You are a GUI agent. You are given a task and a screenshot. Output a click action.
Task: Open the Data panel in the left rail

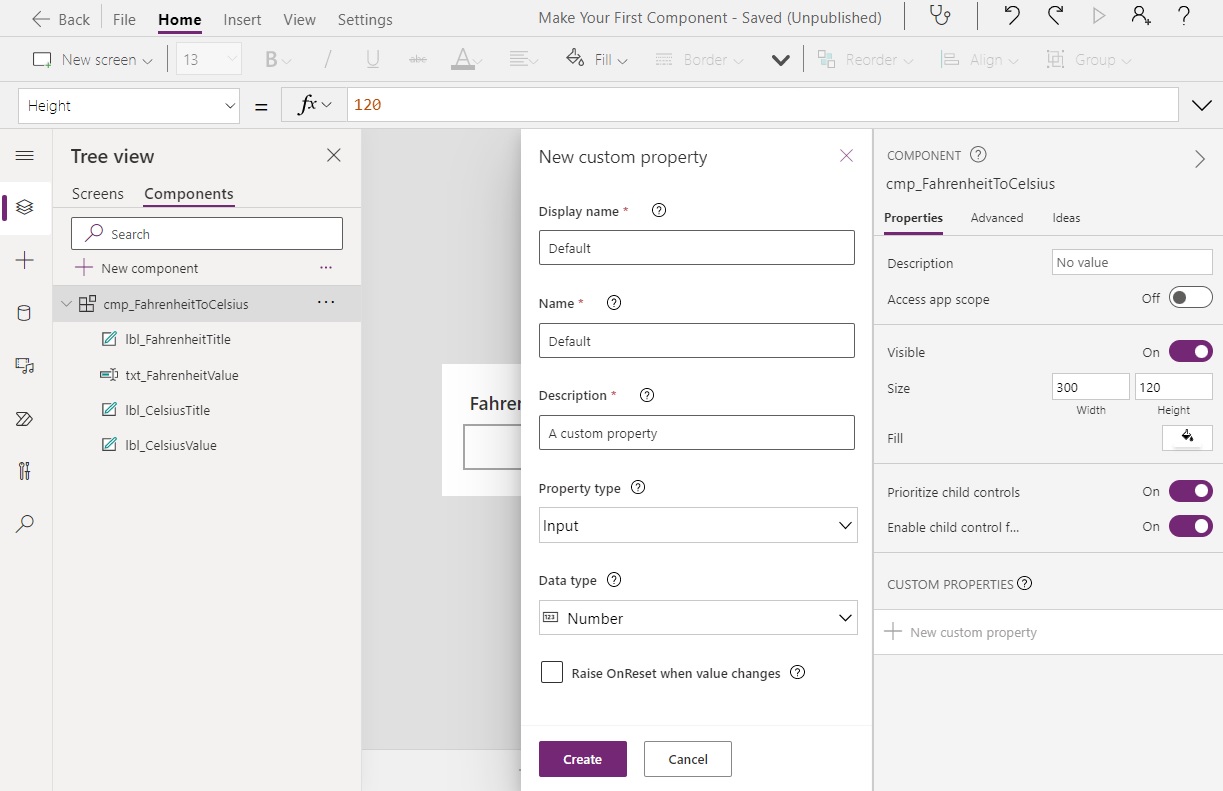pyautogui.click(x=26, y=312)
